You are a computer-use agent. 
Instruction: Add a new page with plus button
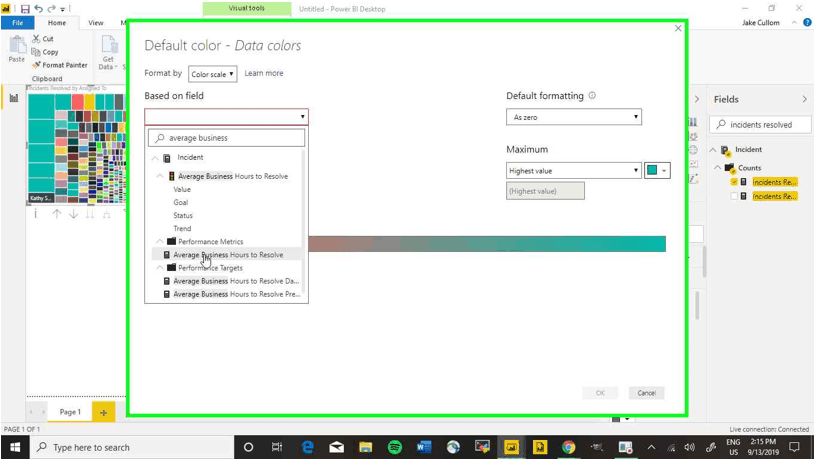104,412
